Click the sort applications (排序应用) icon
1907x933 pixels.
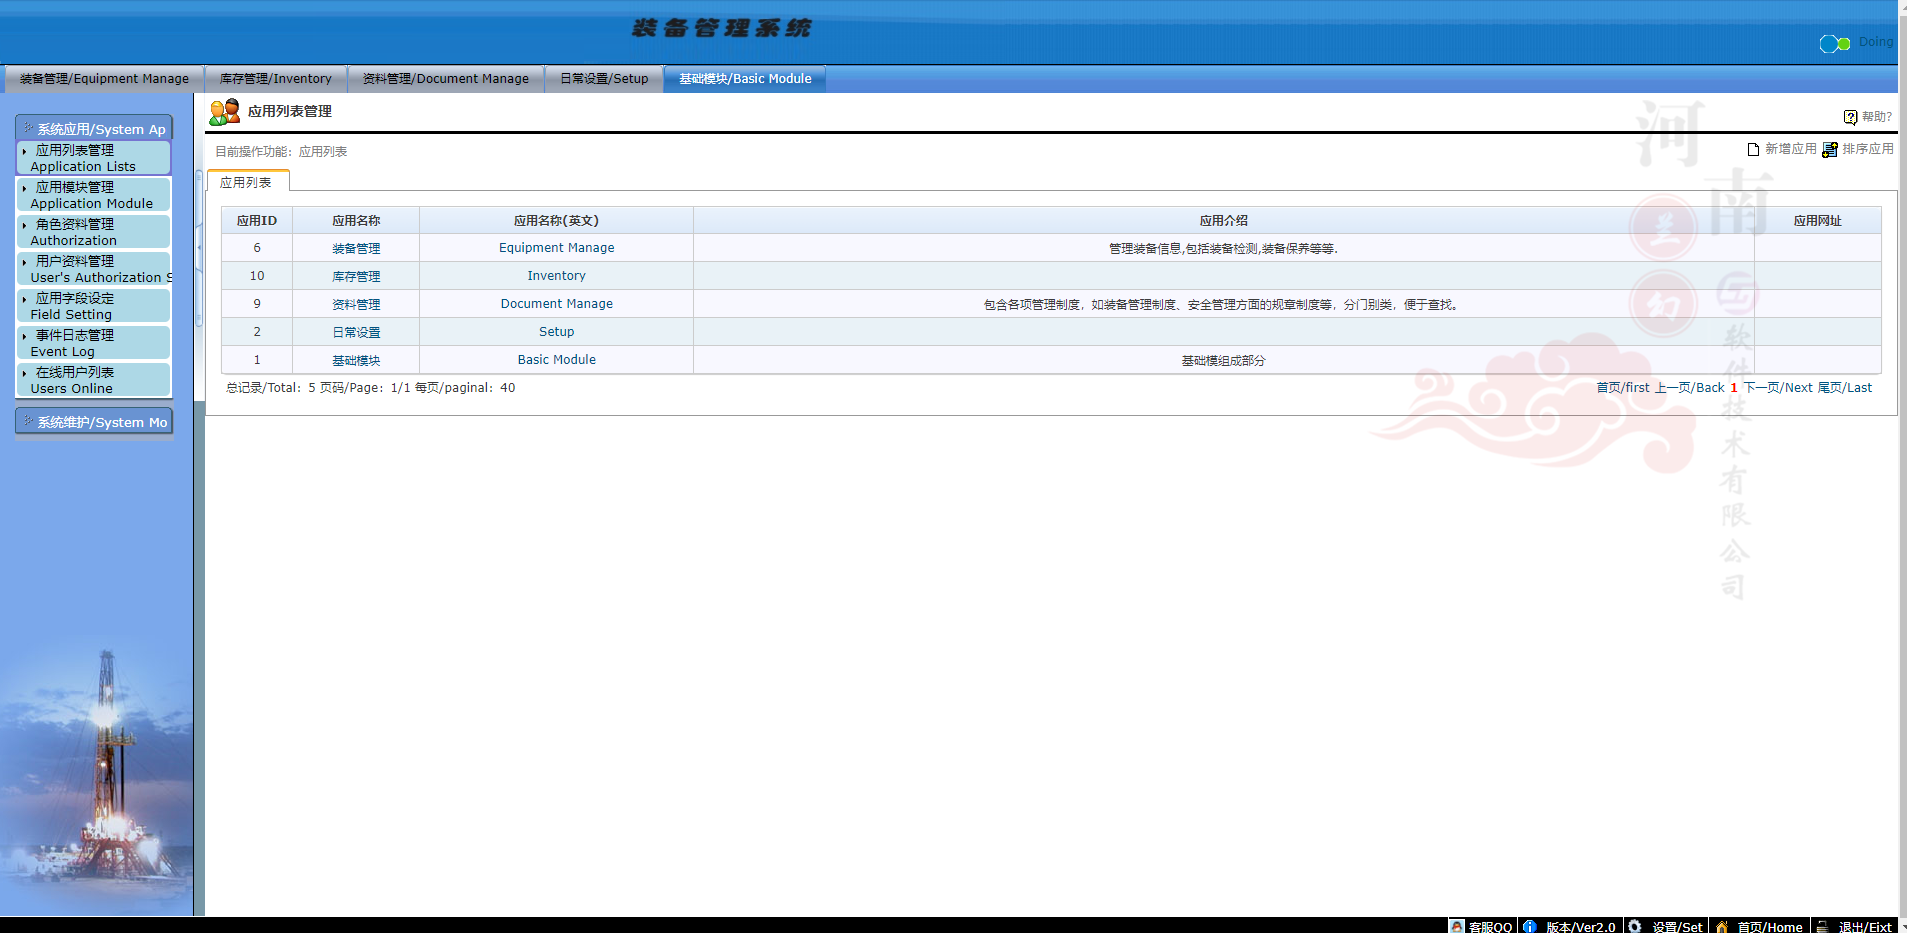tap(1830, 149)
